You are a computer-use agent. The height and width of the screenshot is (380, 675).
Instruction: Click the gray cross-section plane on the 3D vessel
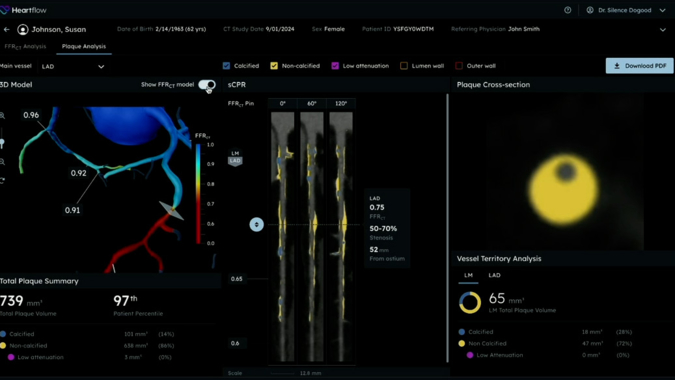[x=172, y=210]
